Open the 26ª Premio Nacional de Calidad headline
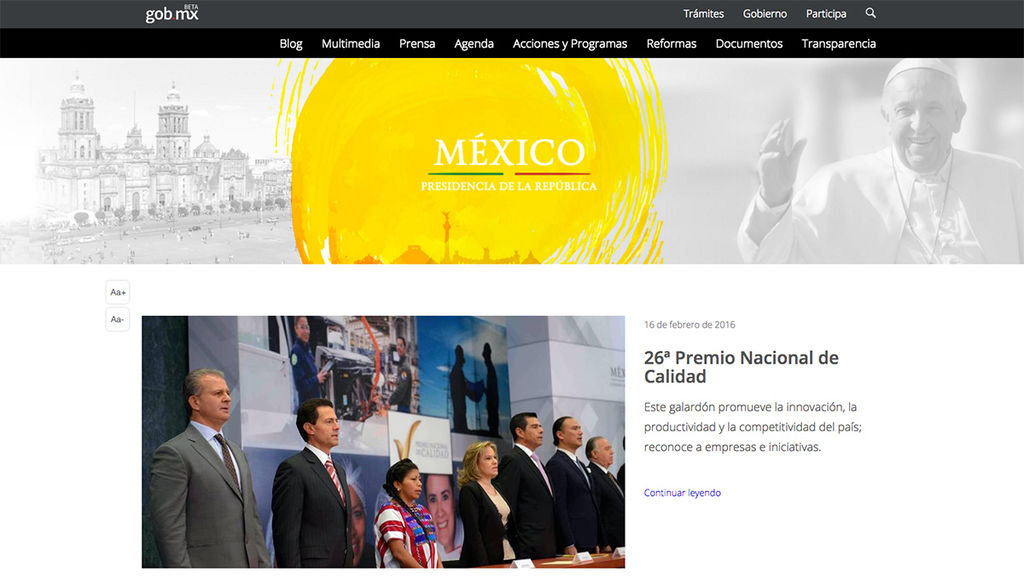Screen dimensions: 1024x578 741,367
